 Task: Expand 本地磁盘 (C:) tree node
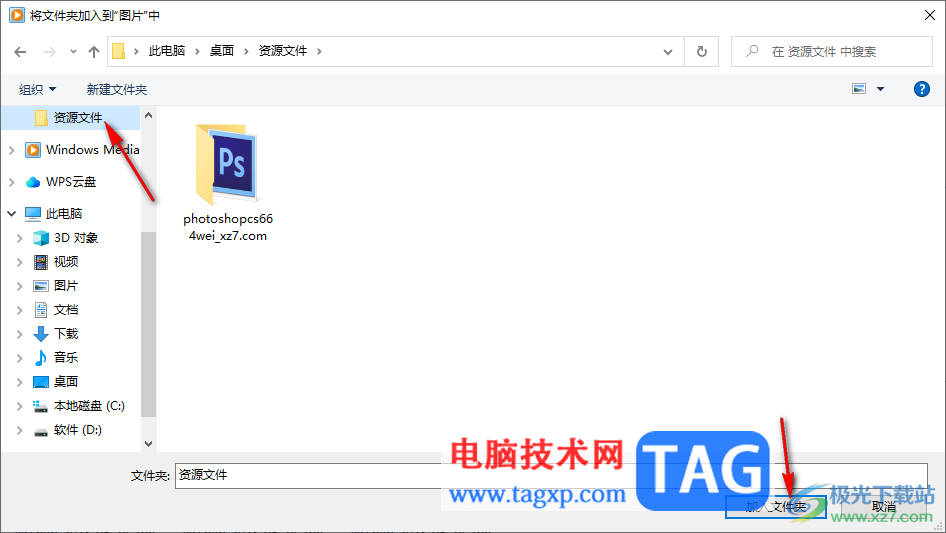19,406
